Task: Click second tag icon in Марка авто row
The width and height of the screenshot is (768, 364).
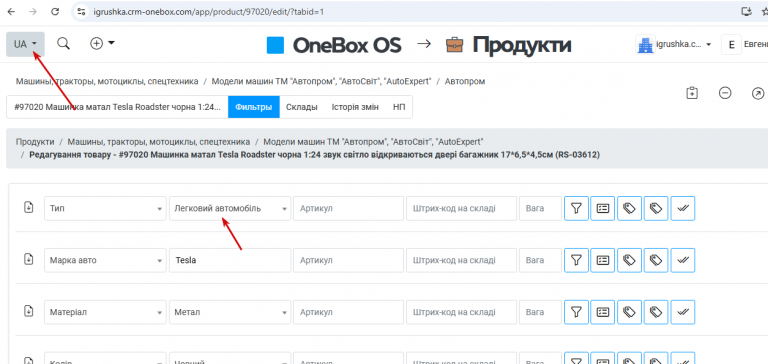Action: pos(656,260)
